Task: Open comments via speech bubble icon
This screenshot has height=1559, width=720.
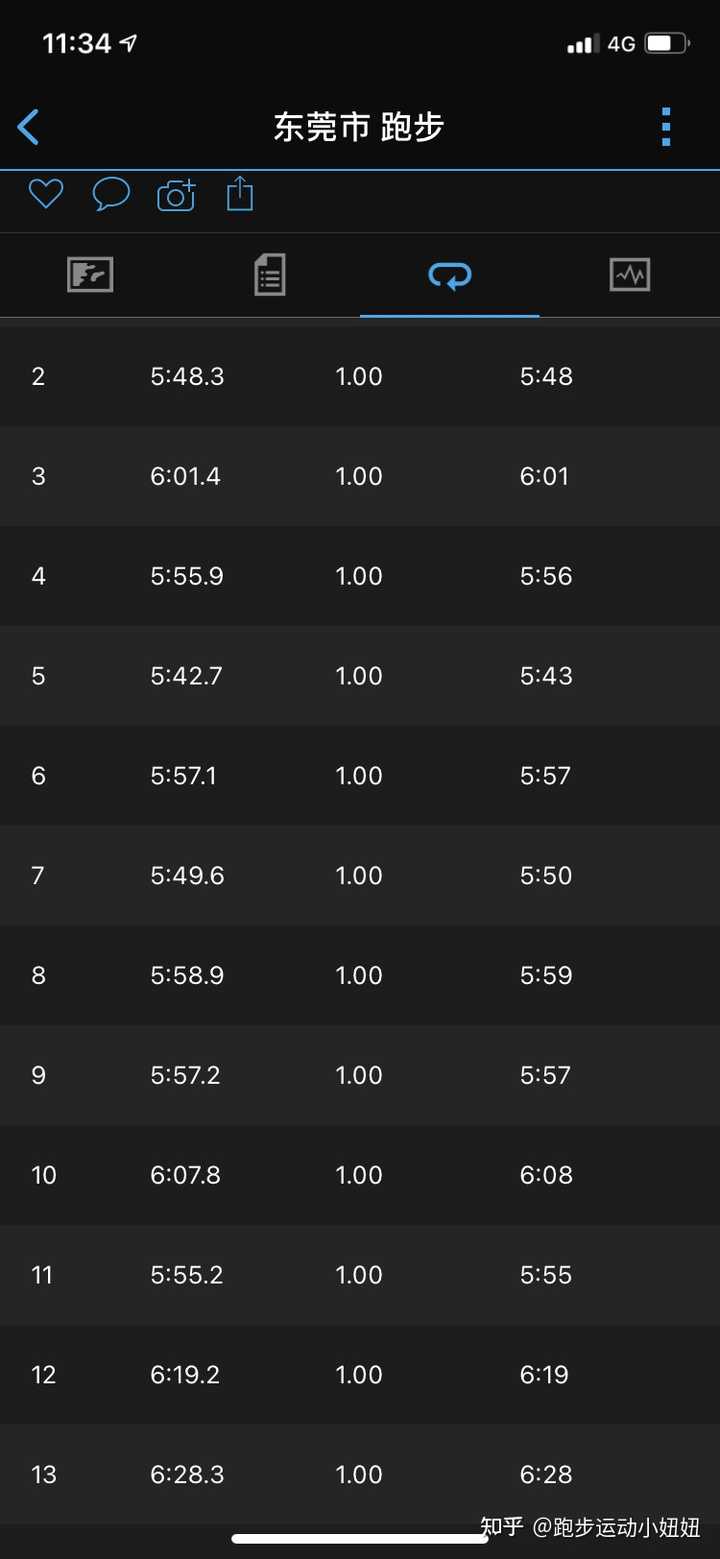Action: coord(111,194)
